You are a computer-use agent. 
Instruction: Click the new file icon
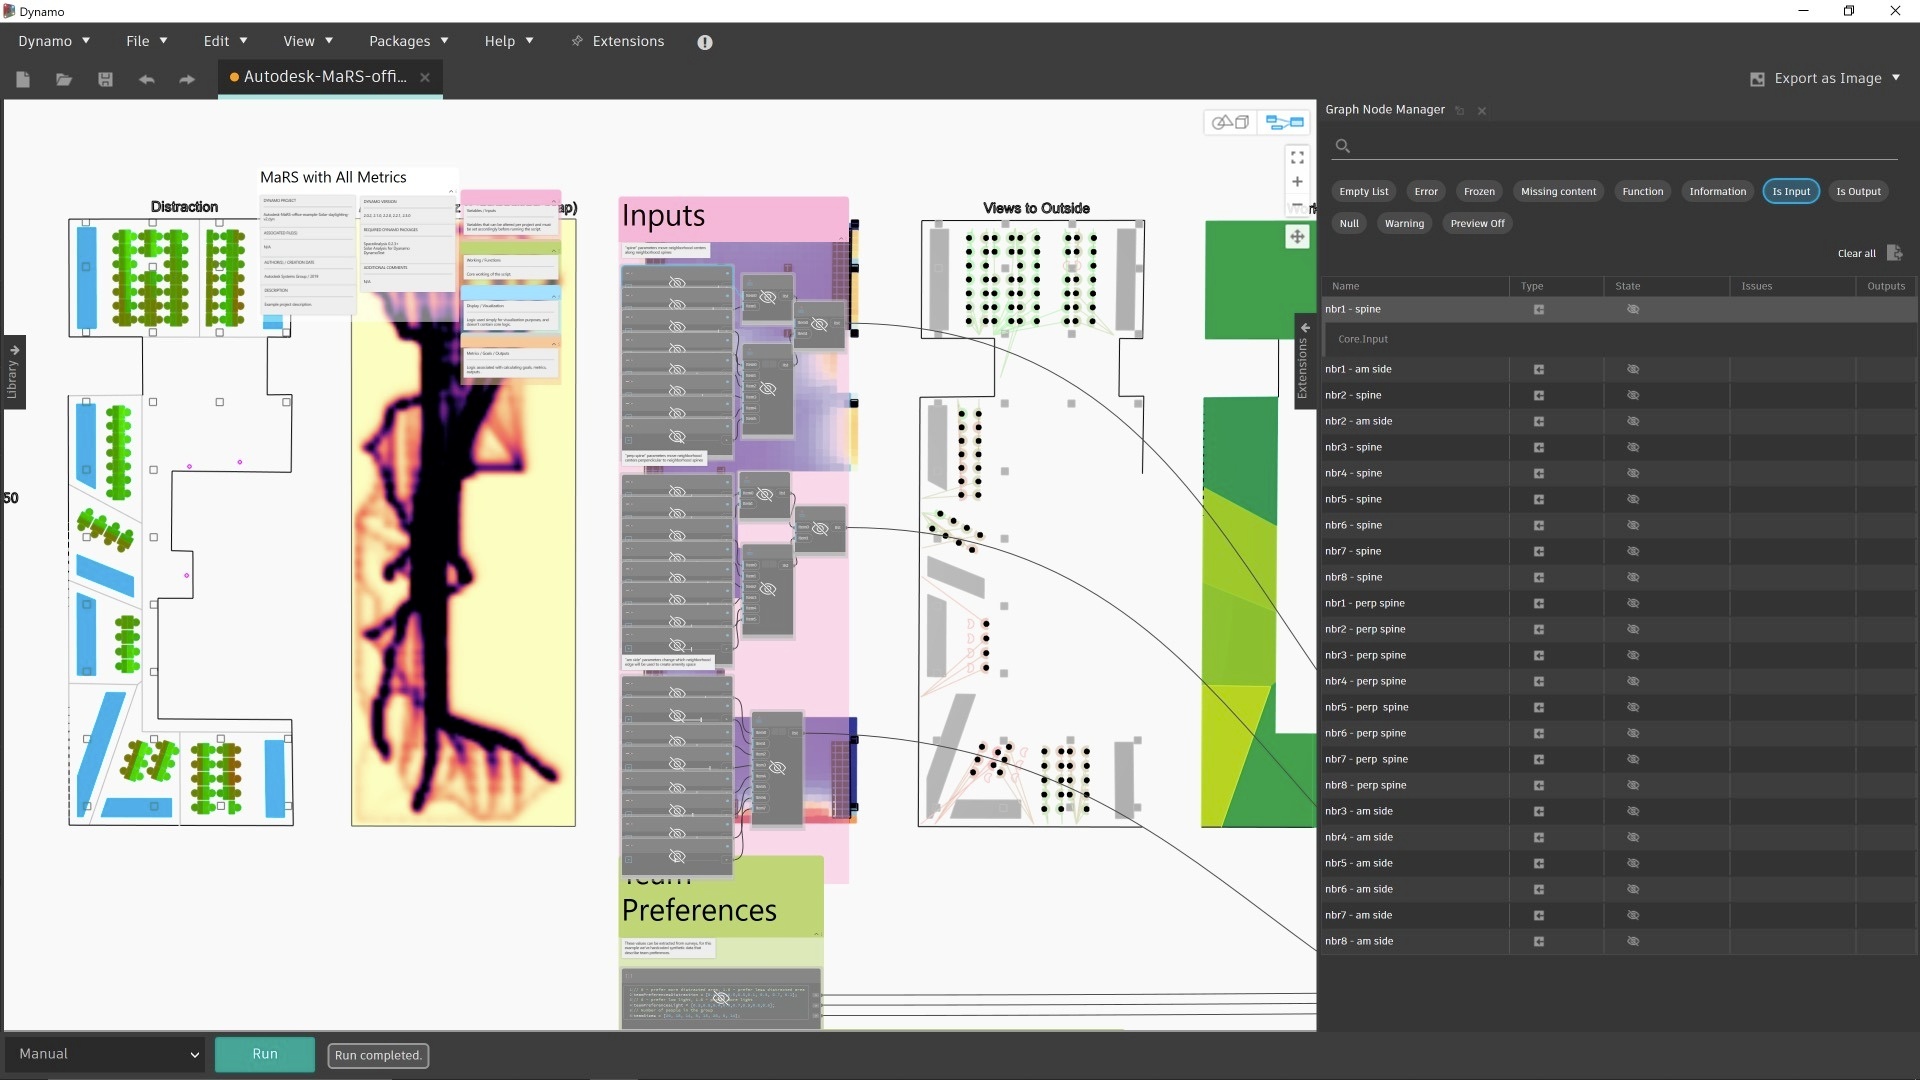pyautogui.click(x=23, y=79)
